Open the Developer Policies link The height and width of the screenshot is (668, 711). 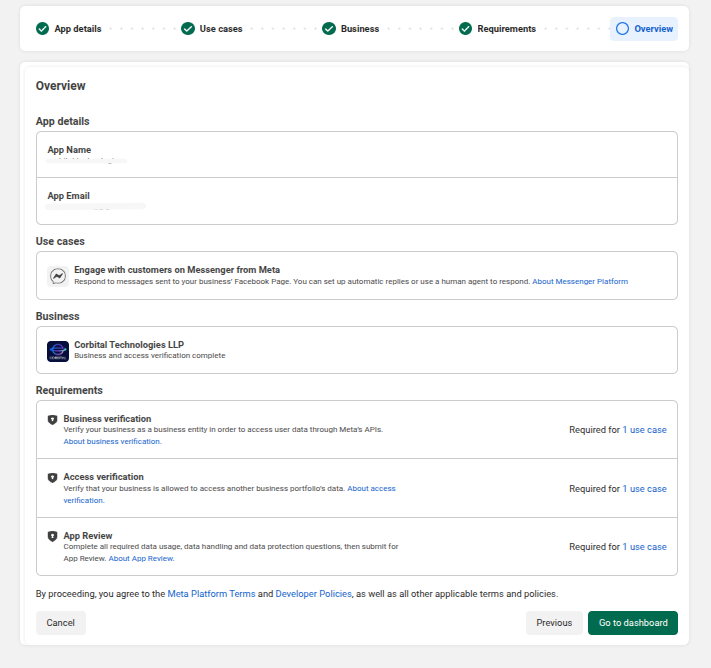pyautogui.click(x=313, y=594)
